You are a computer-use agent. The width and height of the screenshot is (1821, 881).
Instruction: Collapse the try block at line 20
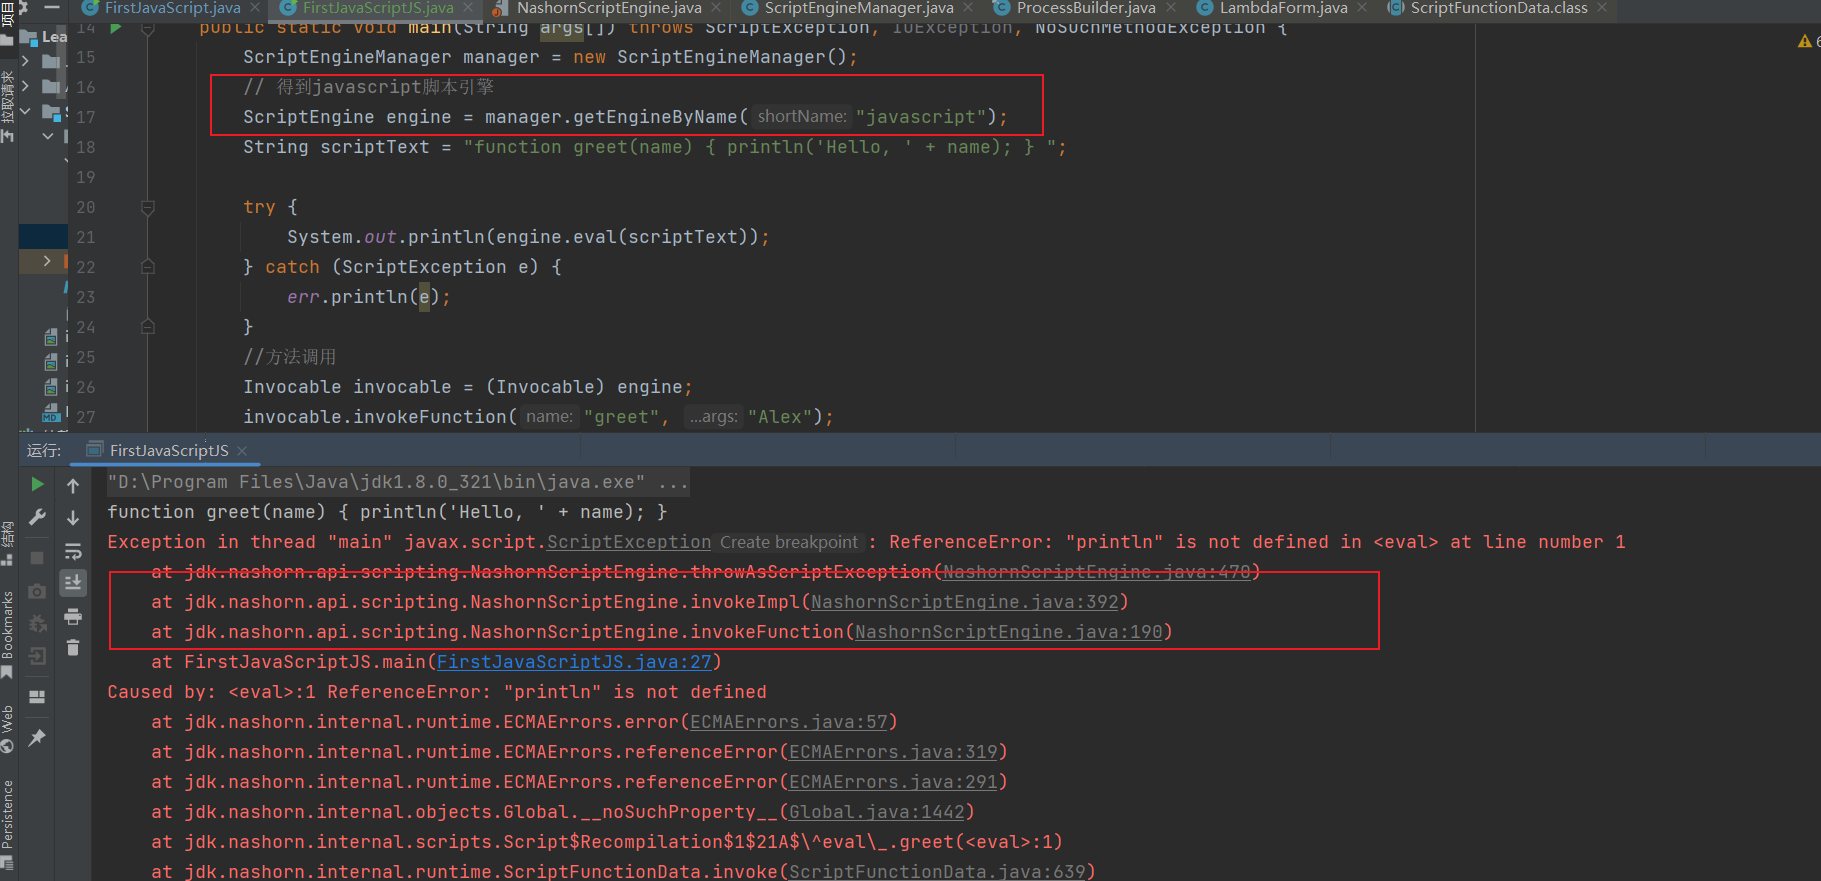point(148,207)
